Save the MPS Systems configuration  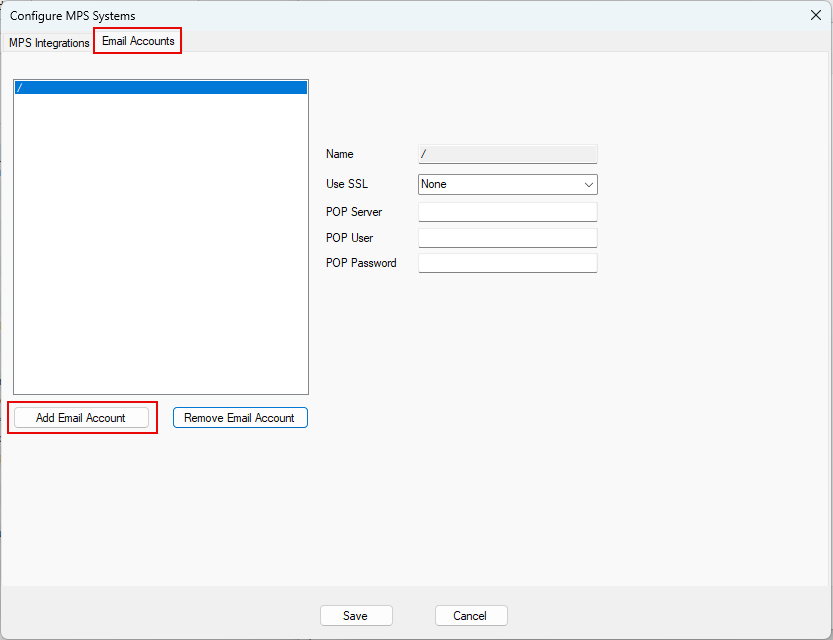[x=356, y=616]
